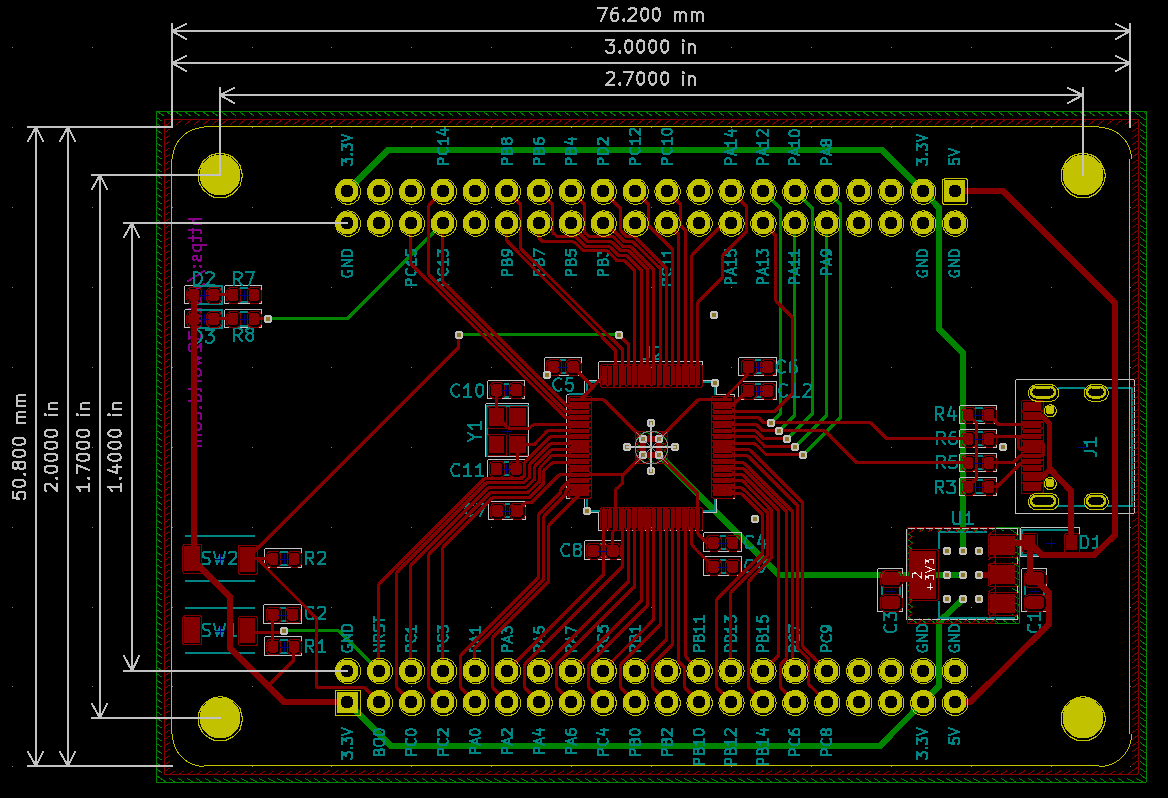Select the C10 capacitor label
The width and height of the screenshot is (1168, 798).
click(x=467, y=390)
